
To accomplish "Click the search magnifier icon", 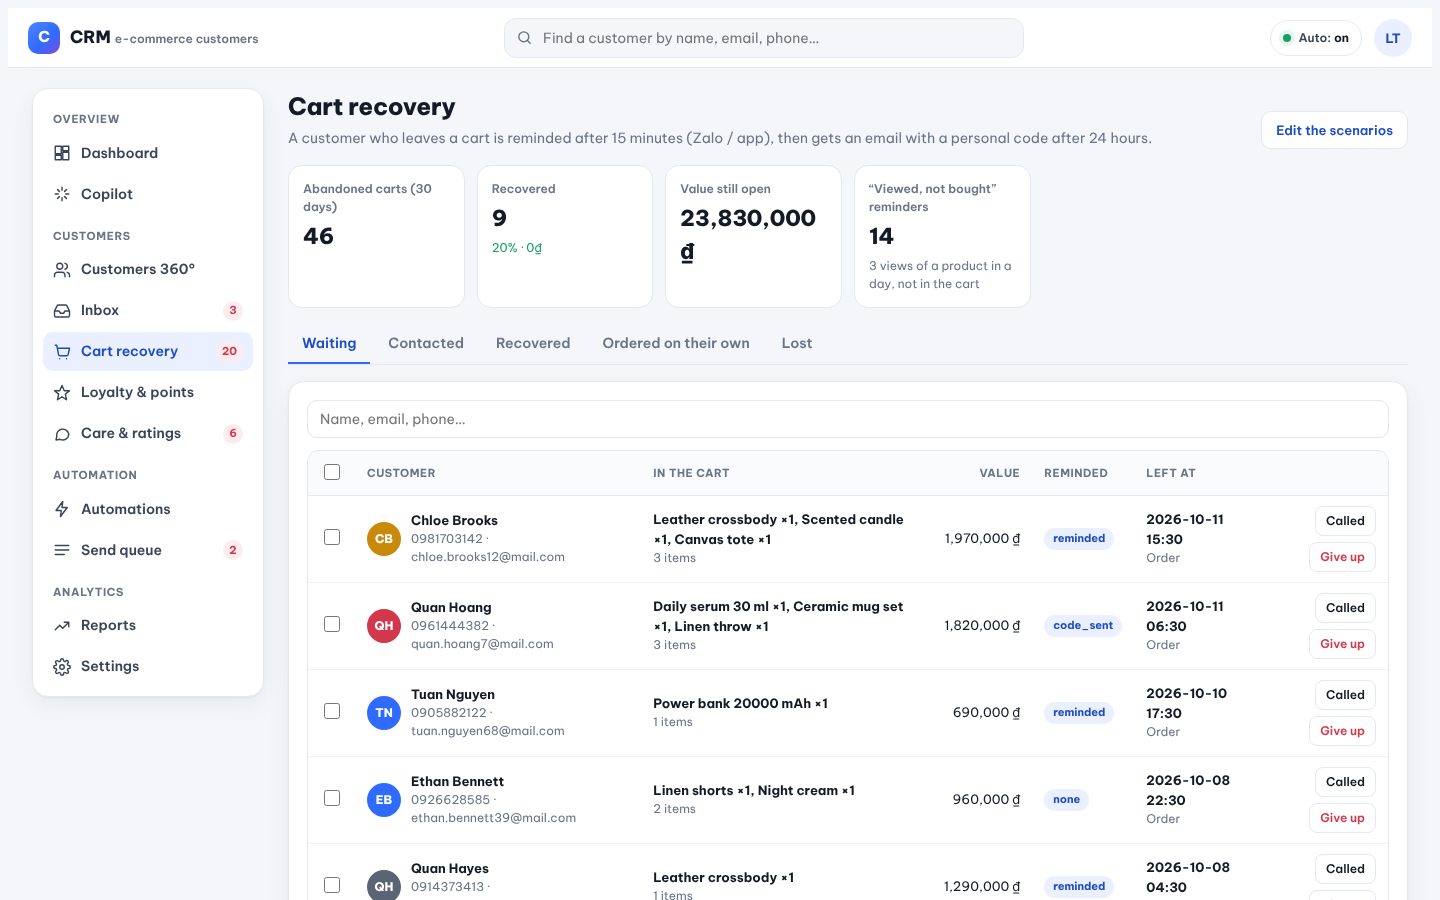I will click(524, 38).
